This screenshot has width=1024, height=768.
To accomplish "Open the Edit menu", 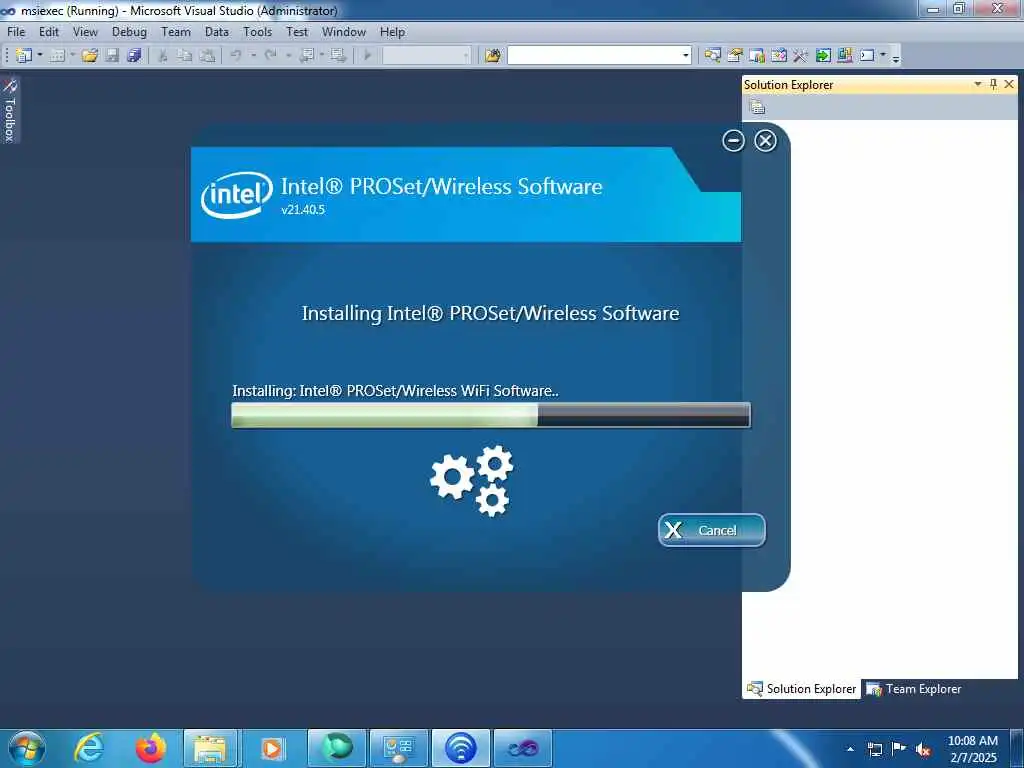I will click(49, 32).
